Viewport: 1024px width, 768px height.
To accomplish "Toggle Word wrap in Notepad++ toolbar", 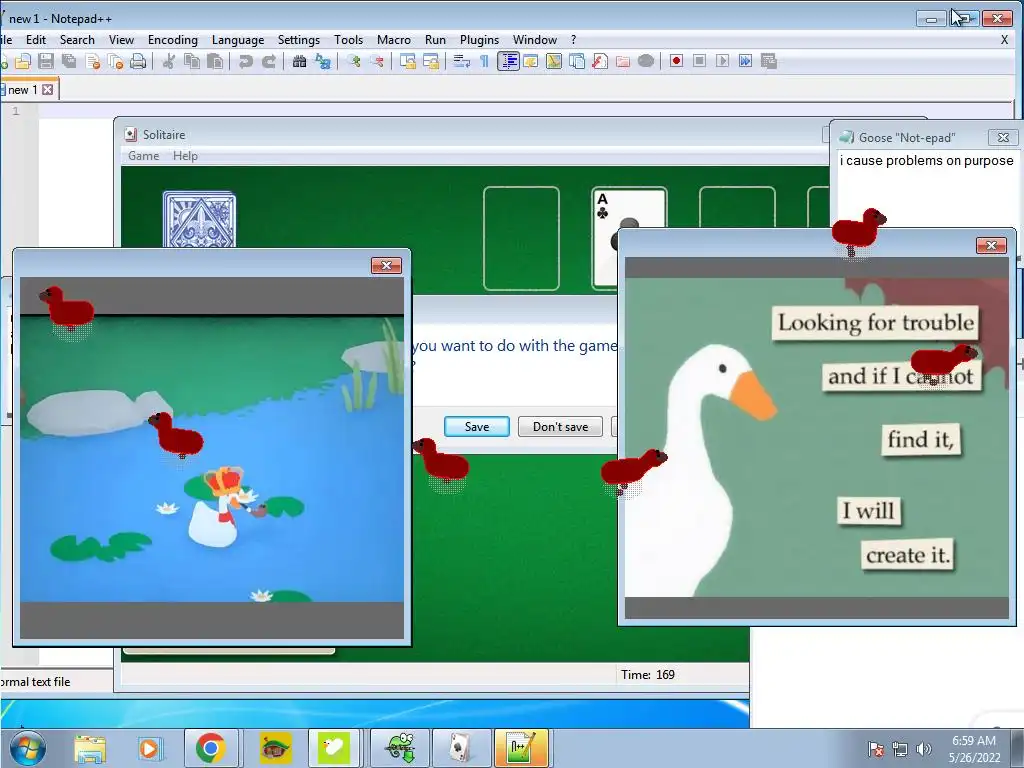I will pos(462,61).
